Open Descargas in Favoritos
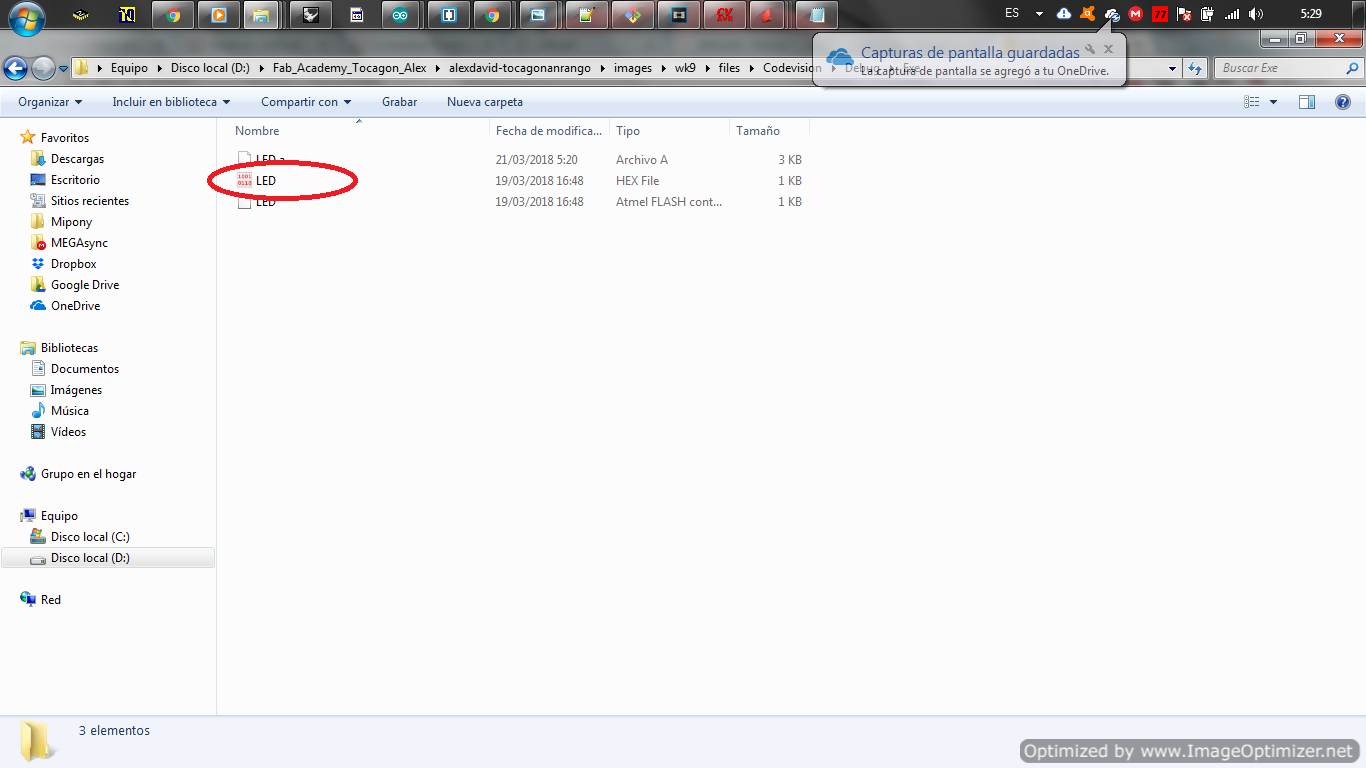Screen dimensions: 1366x768 pos(77,159)
